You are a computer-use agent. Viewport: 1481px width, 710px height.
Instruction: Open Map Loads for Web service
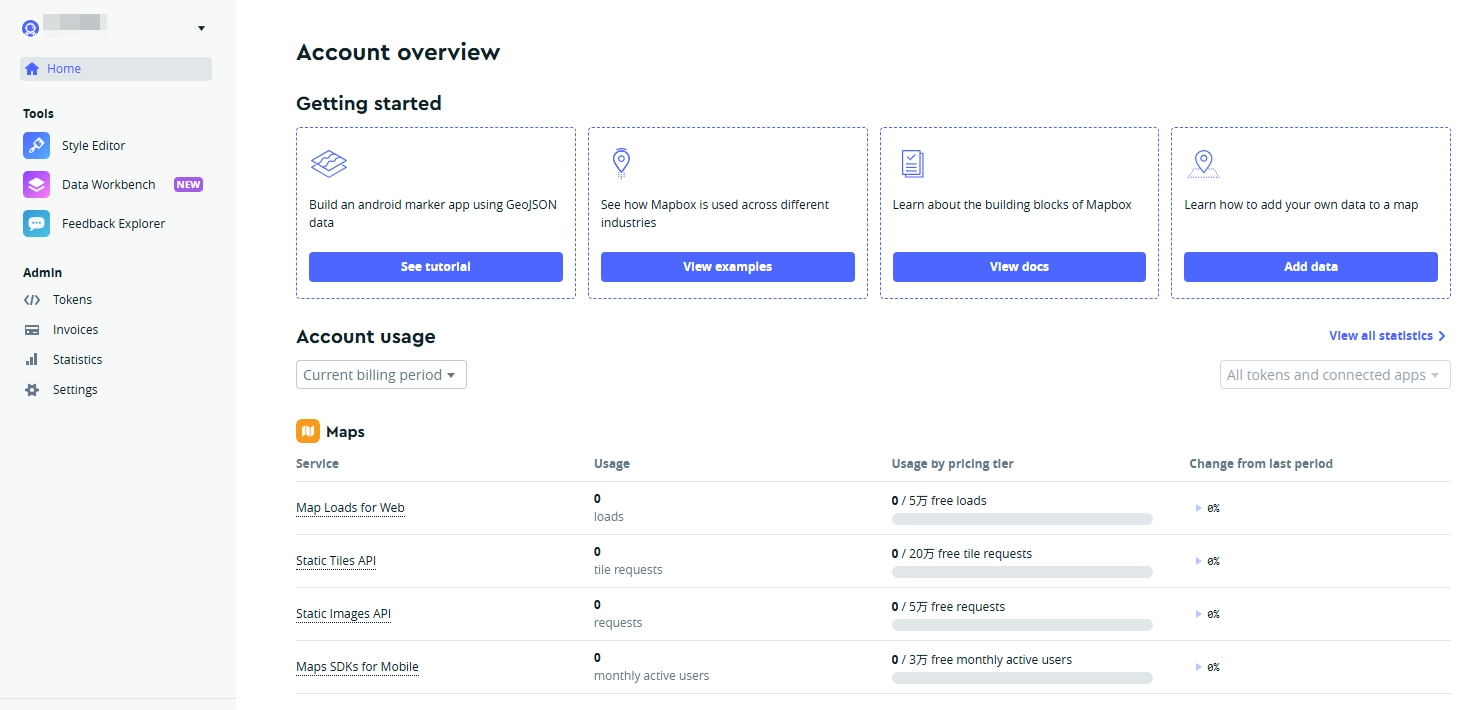coord(350,508)
